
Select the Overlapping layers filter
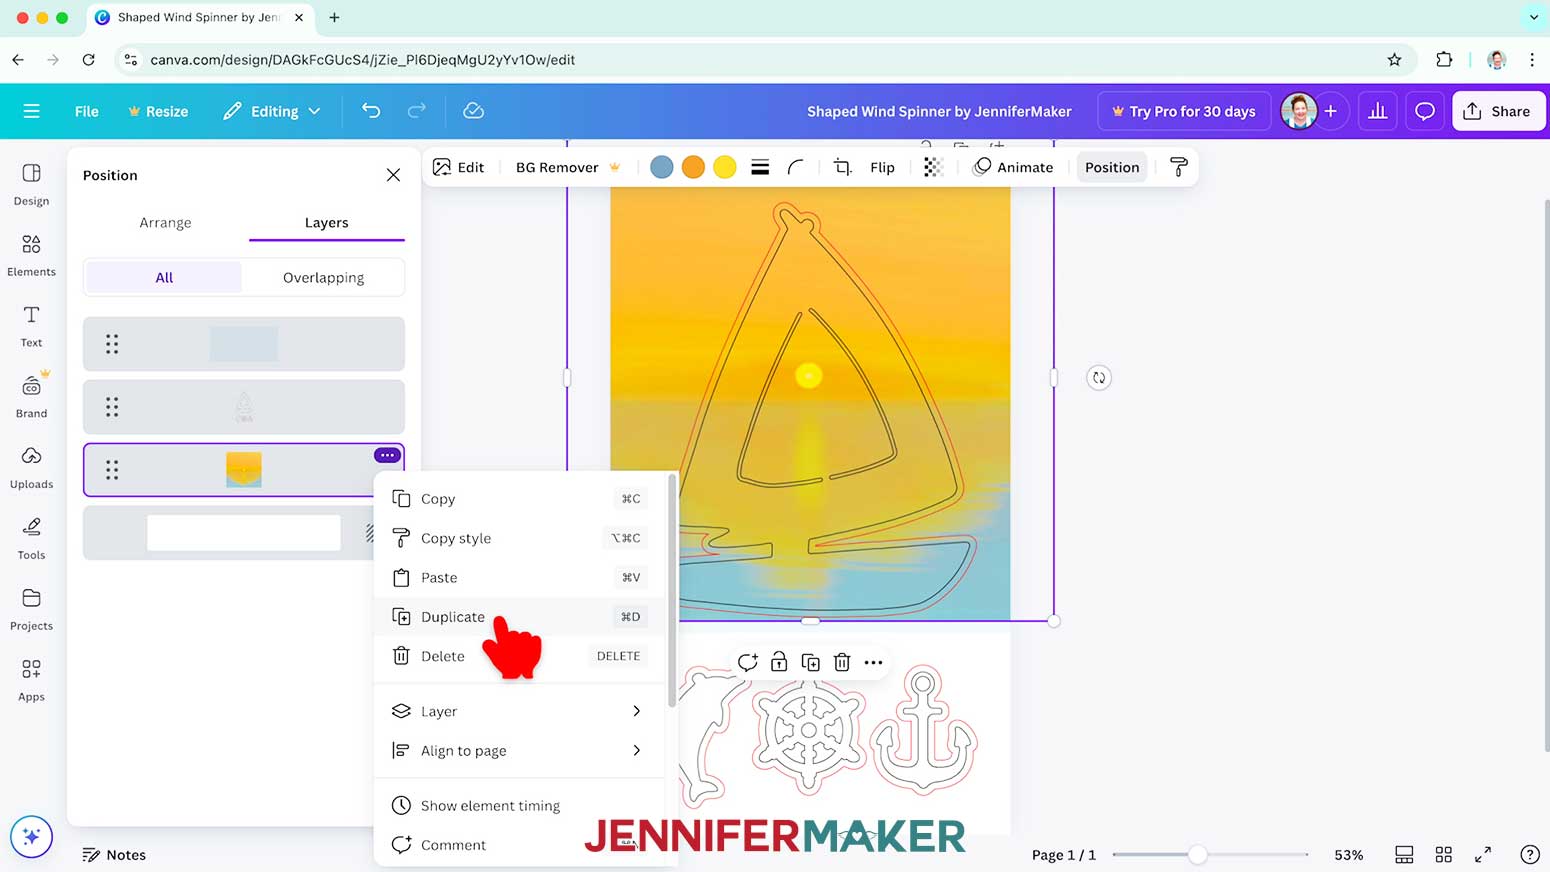point(323,277)
